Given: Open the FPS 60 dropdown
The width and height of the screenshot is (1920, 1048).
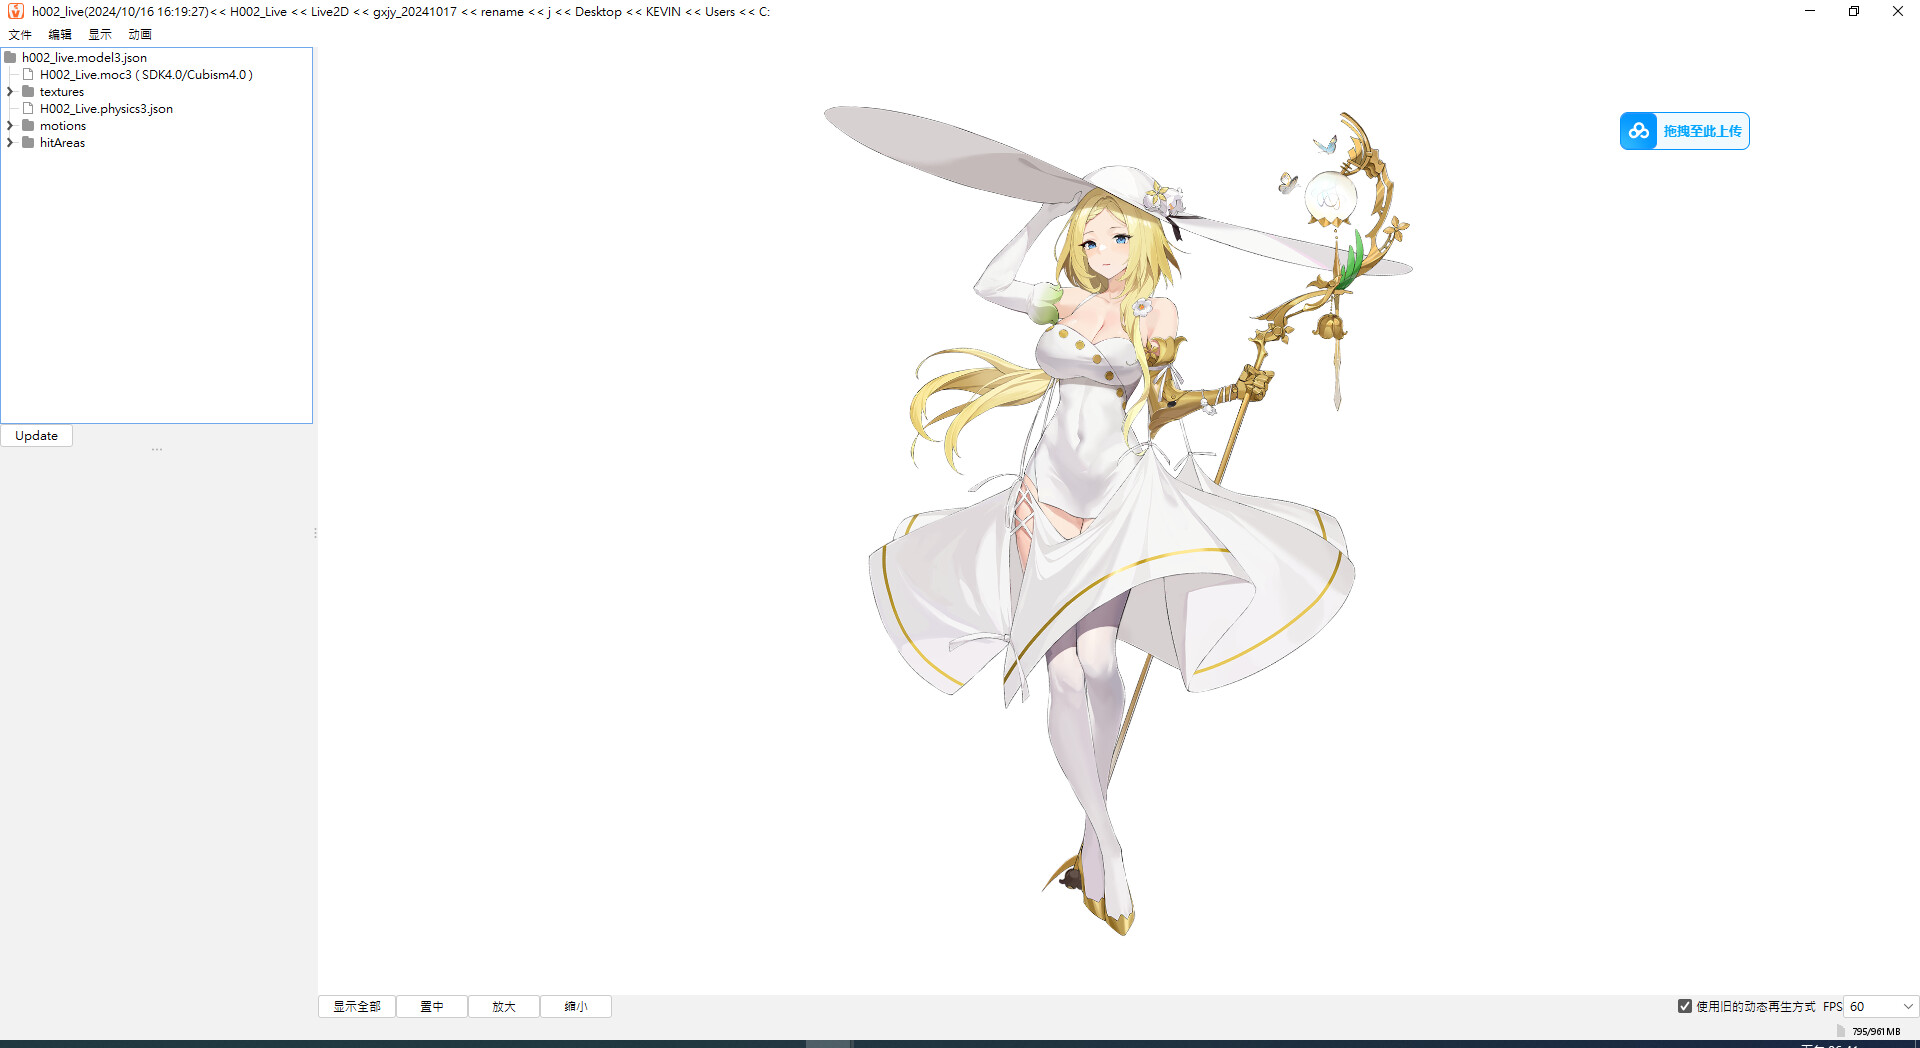Looking at the screenshot, I should (1881, 1007).
